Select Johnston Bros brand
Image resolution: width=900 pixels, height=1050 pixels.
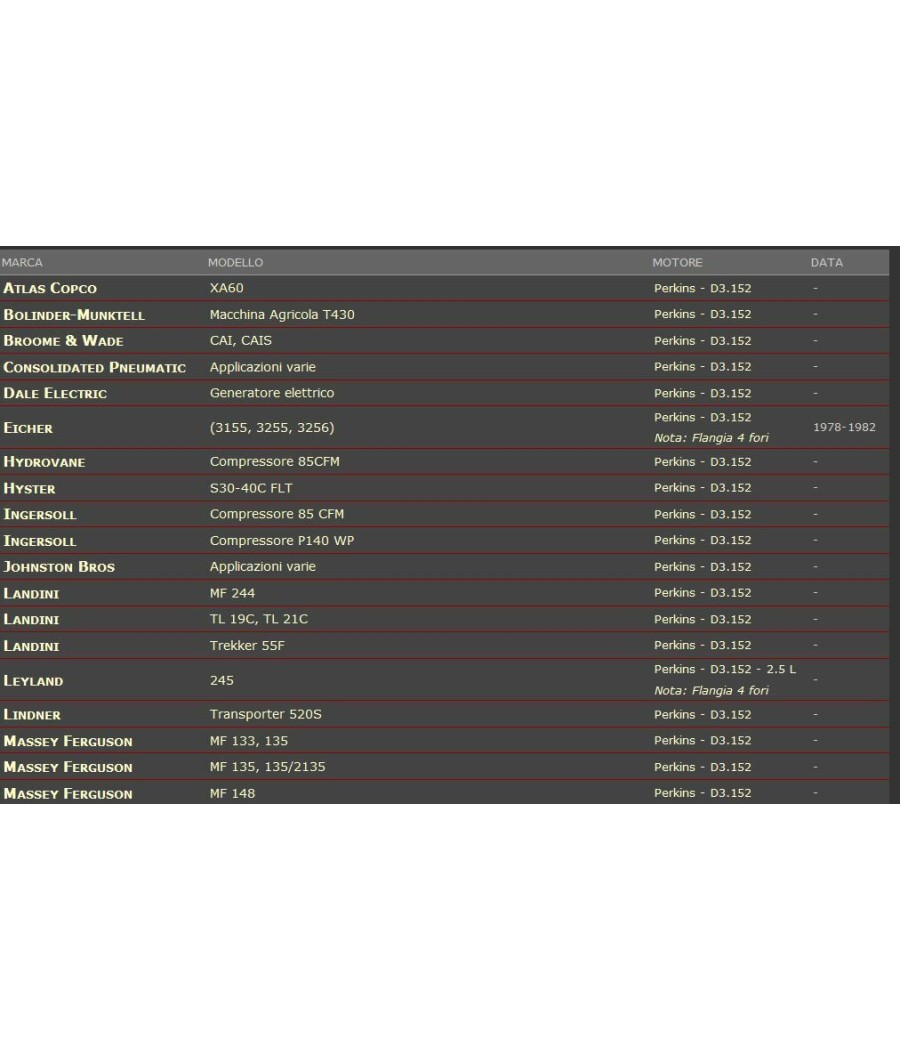tap(59, 567)
